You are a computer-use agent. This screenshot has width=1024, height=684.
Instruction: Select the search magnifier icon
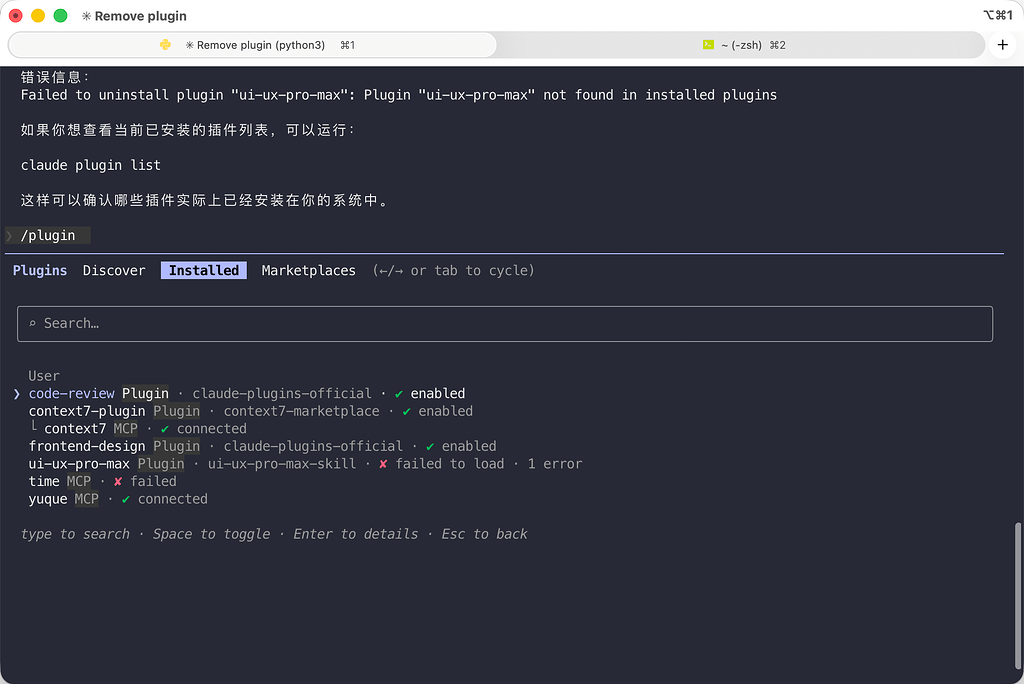point(32,323)
